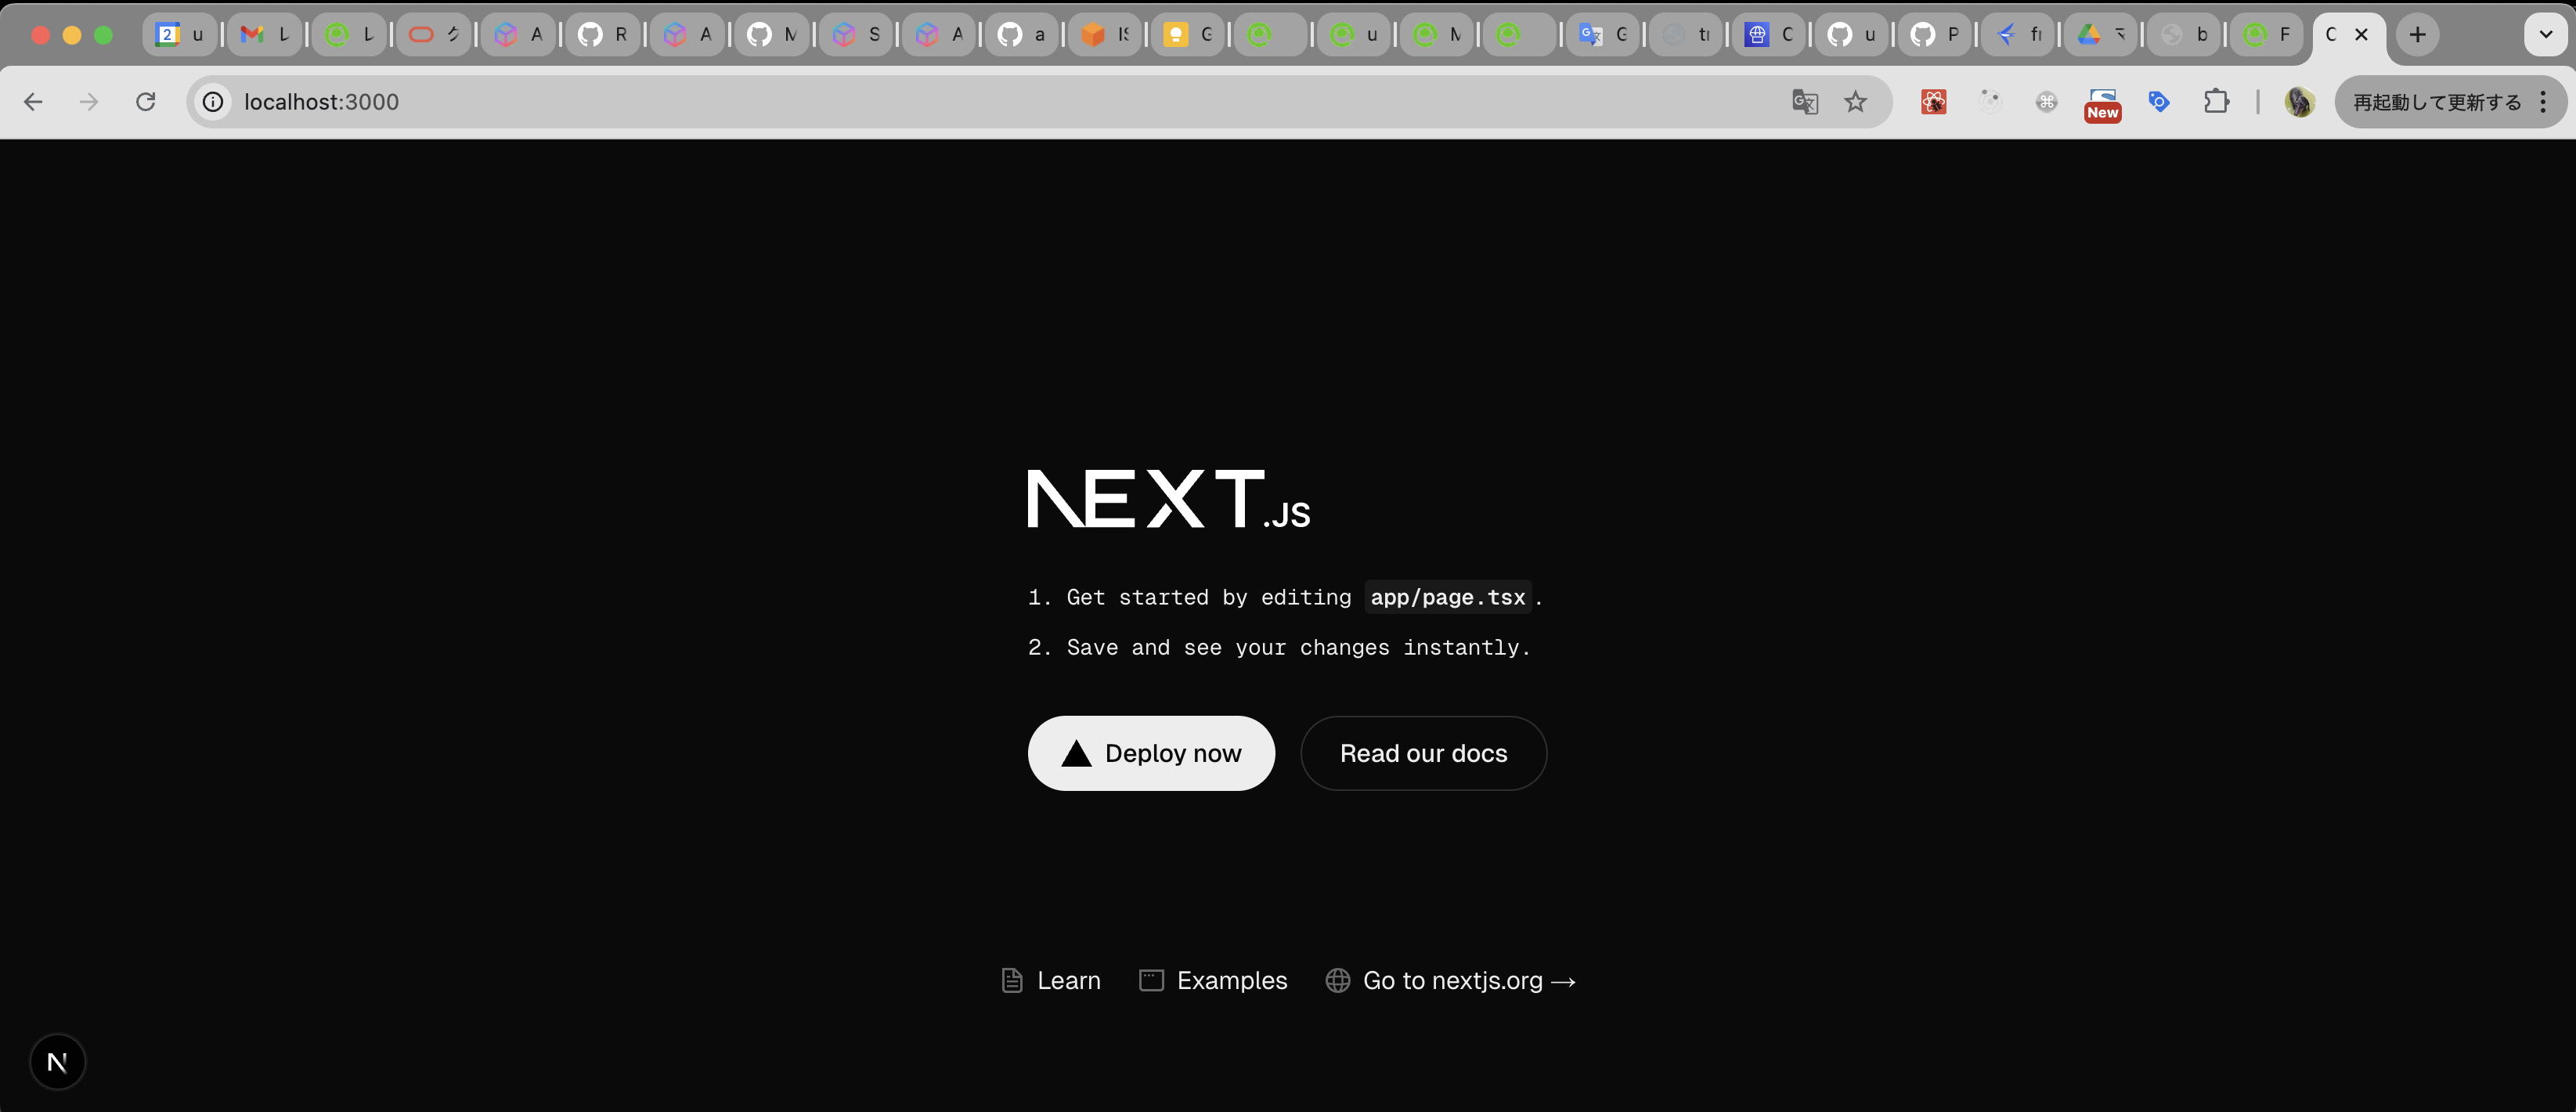Open the Learn link

click(x=1051, y=981)
